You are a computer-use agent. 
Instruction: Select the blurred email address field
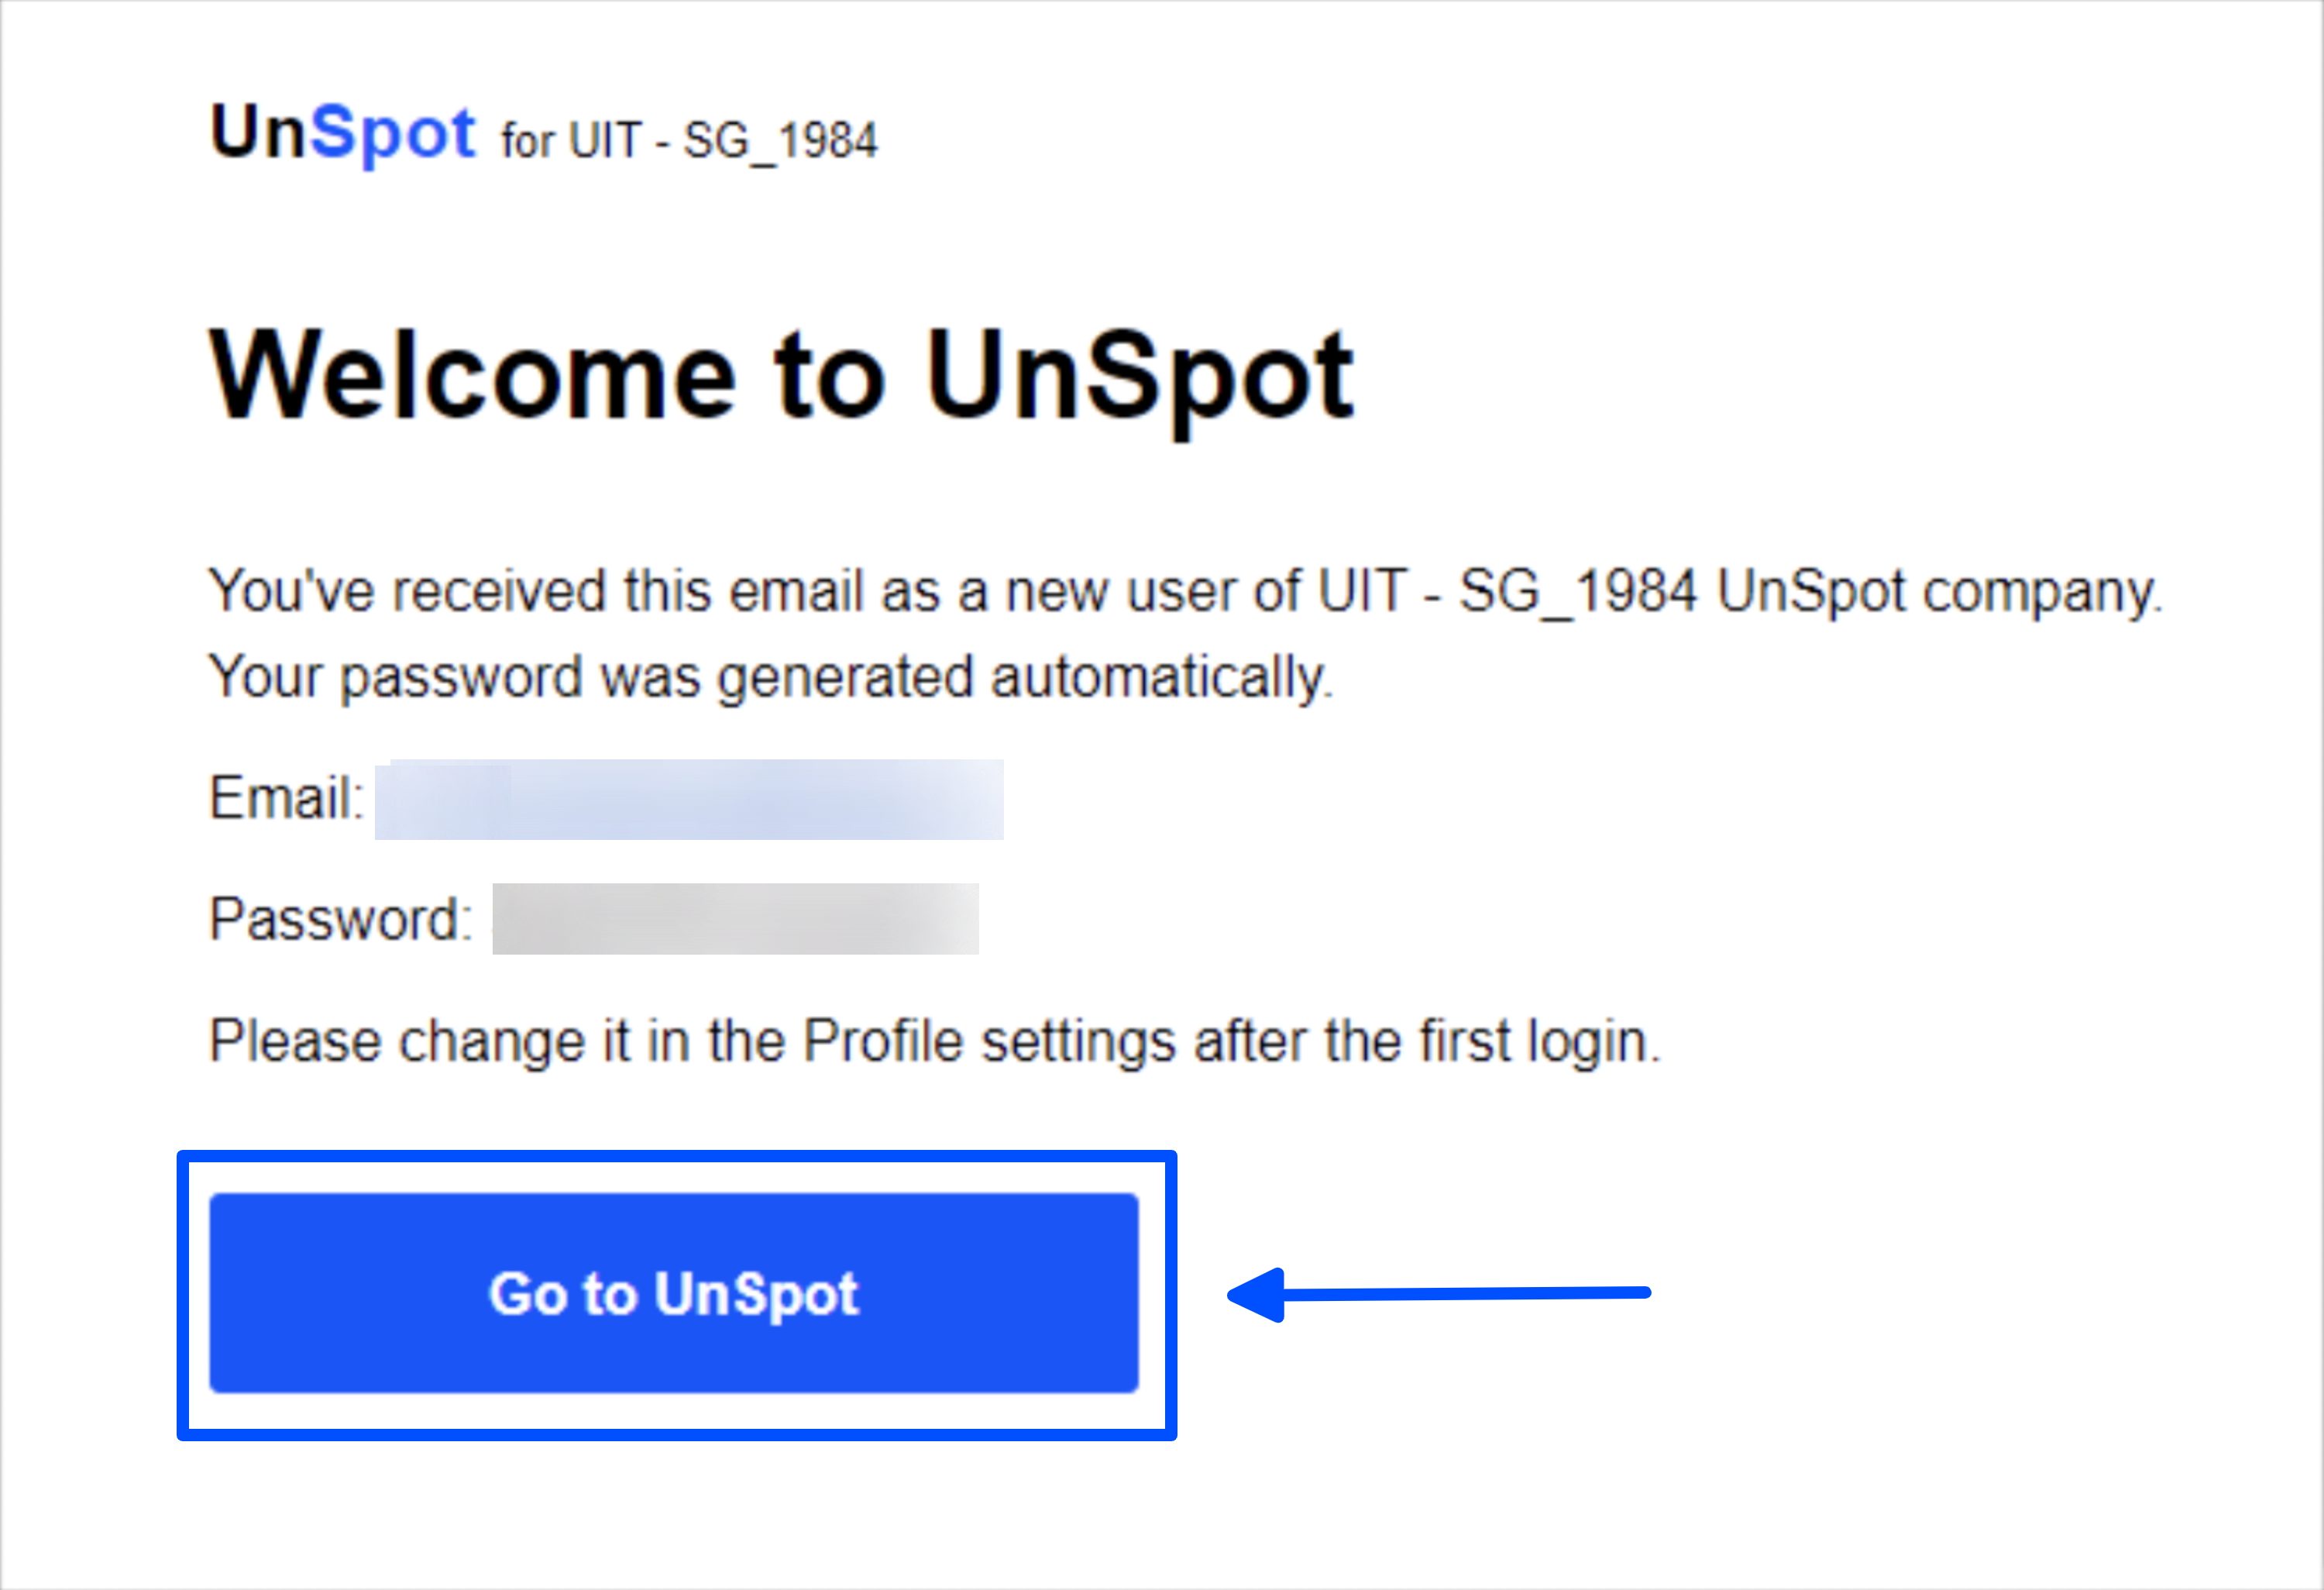689,799
